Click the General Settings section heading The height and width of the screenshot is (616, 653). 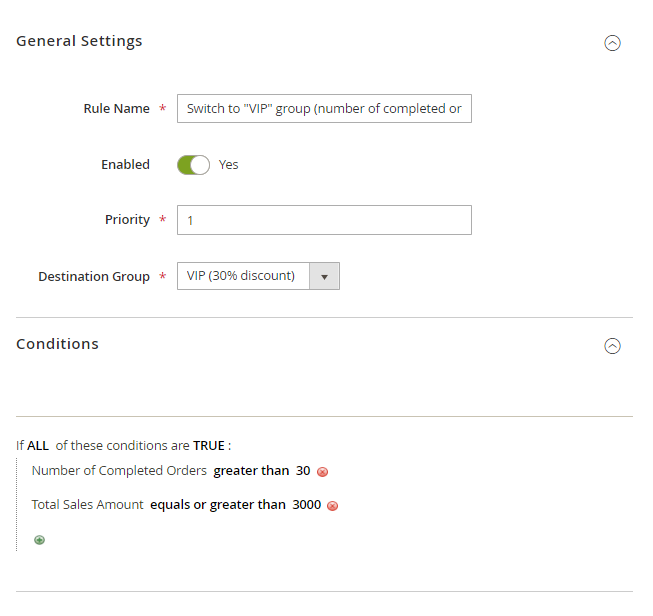pyautogui.click(x=79, y=41)
